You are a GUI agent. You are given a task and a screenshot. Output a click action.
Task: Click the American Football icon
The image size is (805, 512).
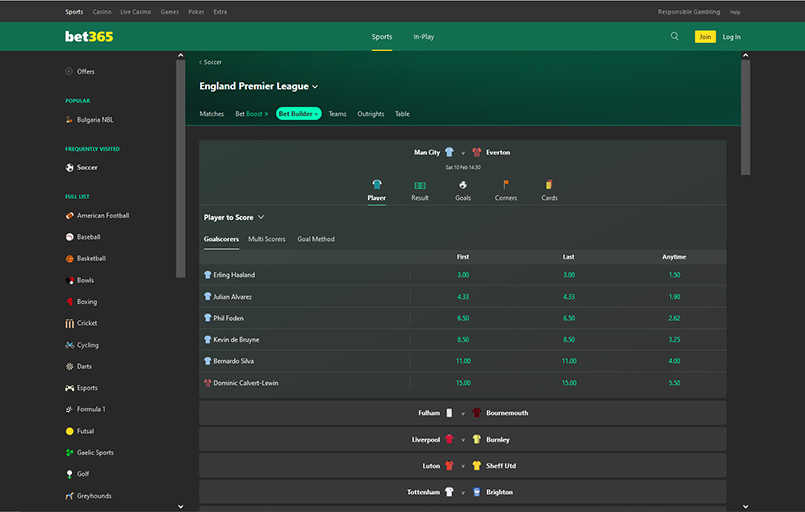[69, 216]
